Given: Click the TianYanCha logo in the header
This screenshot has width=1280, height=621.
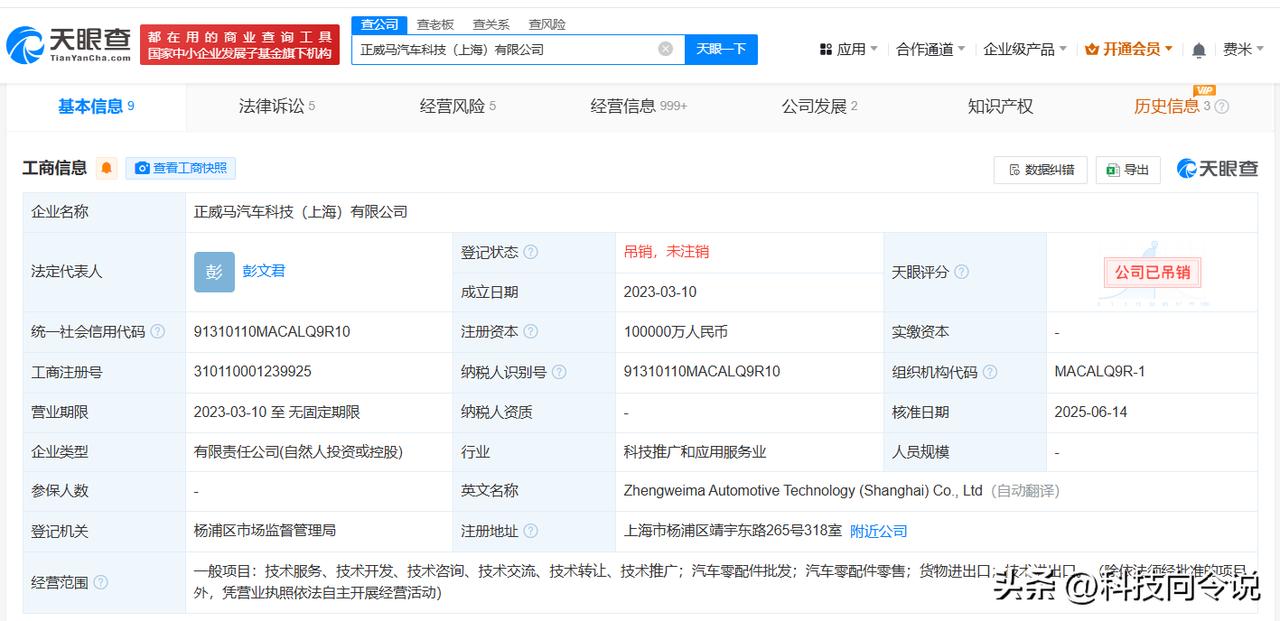Looking at the screenshot, I should point(68,45).
